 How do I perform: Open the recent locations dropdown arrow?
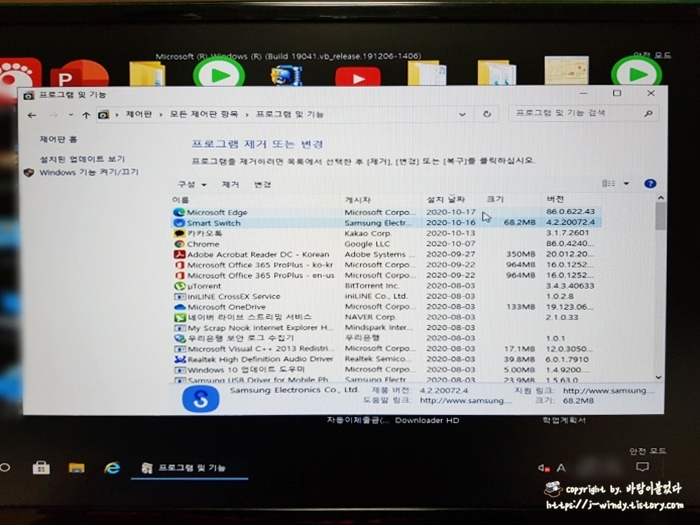tap(71, 115)
